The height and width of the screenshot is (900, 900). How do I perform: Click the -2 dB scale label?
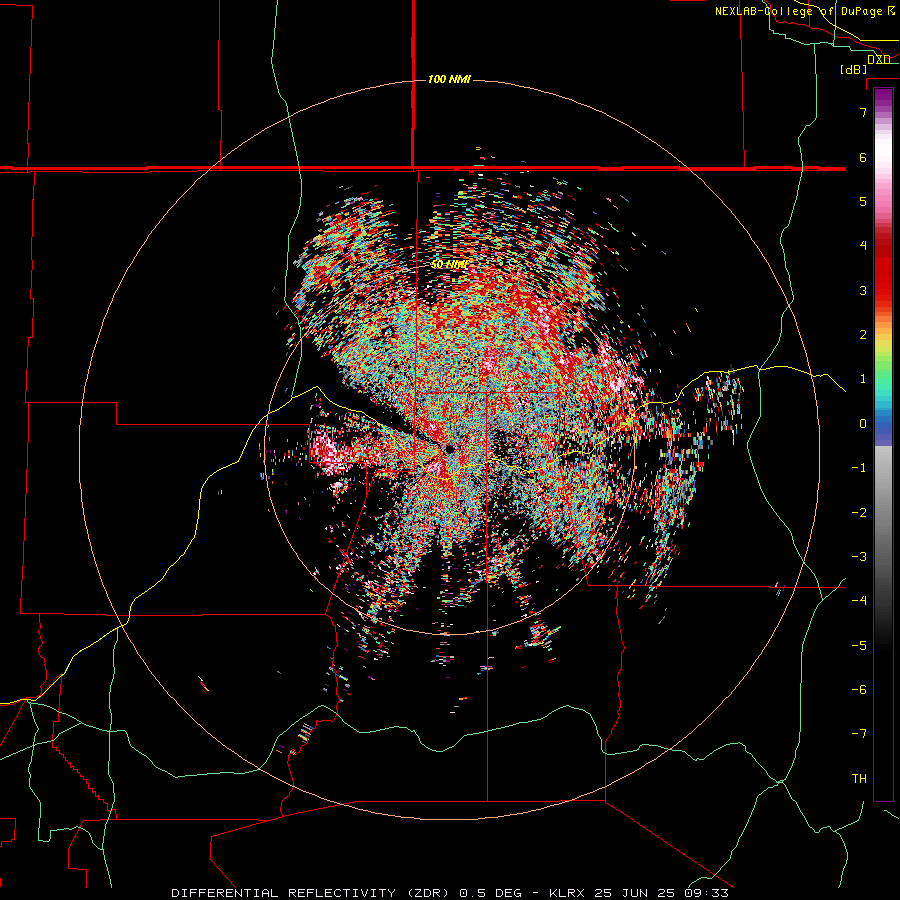(859, 513)
